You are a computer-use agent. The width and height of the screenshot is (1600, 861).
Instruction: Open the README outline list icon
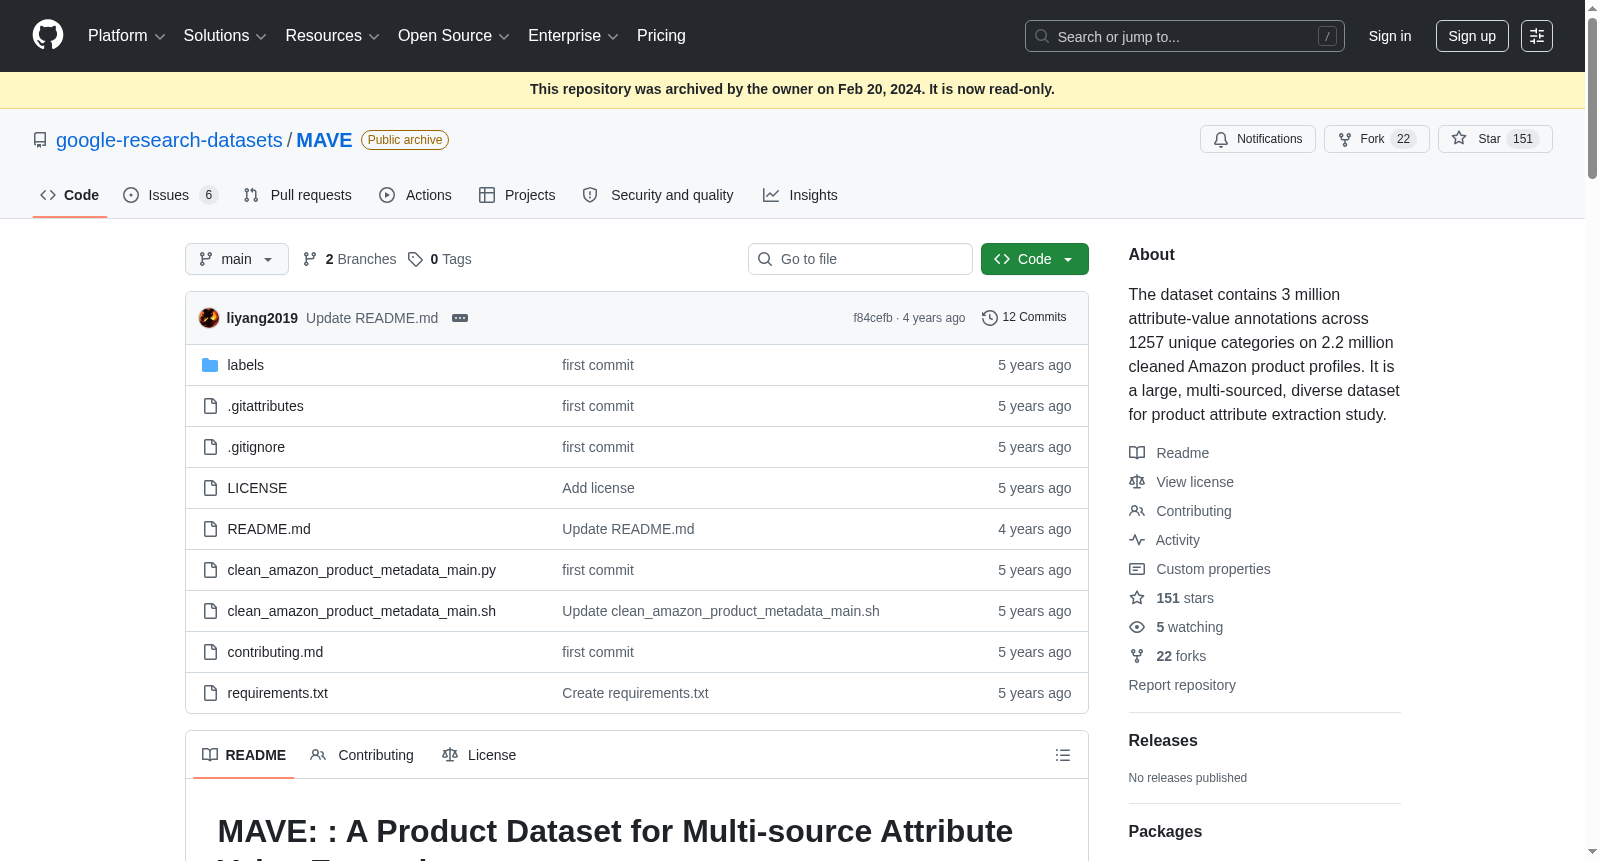click(1063, 755)
